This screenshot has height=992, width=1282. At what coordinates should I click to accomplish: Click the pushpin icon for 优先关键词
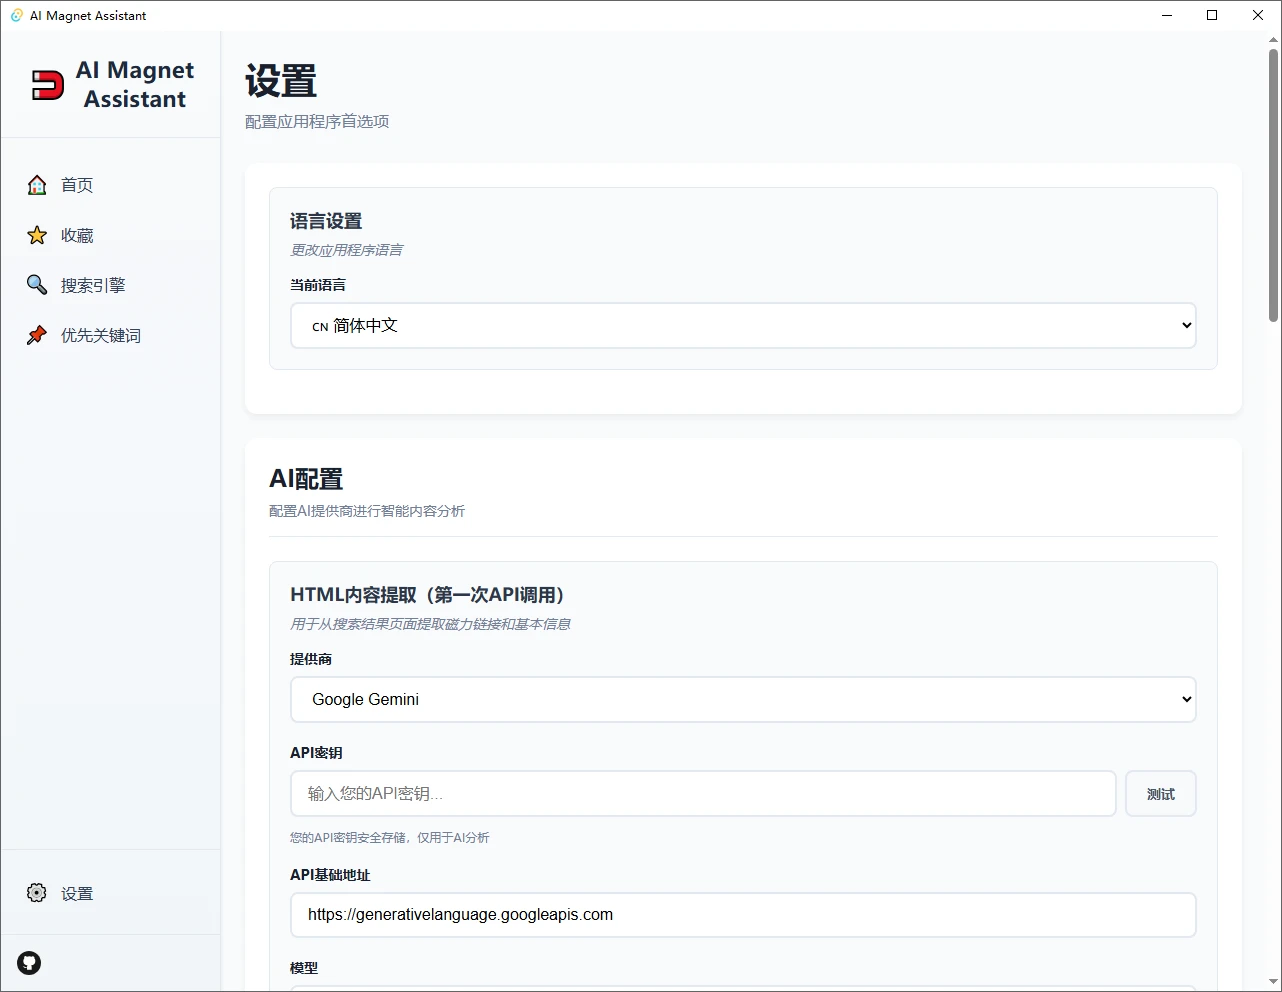point(37,335)
